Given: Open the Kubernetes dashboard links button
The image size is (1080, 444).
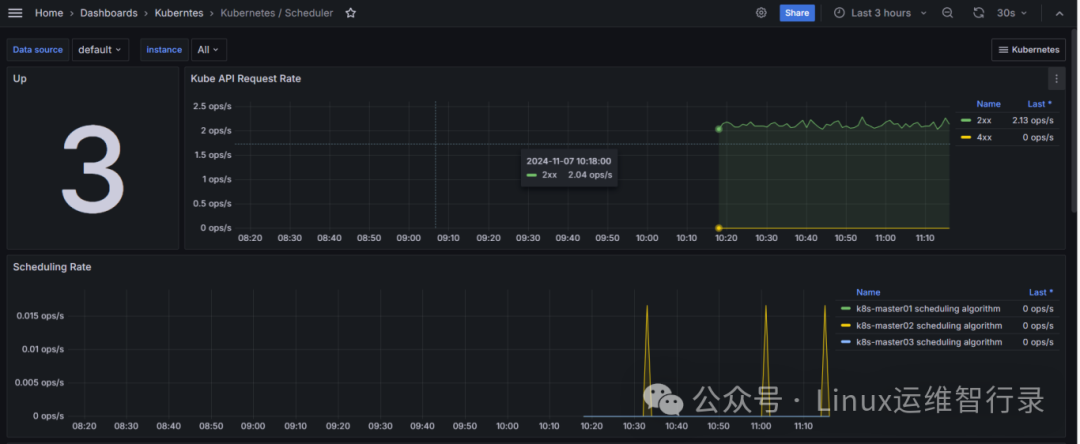Looking at the screenshot, I should tap(1028, 50).
